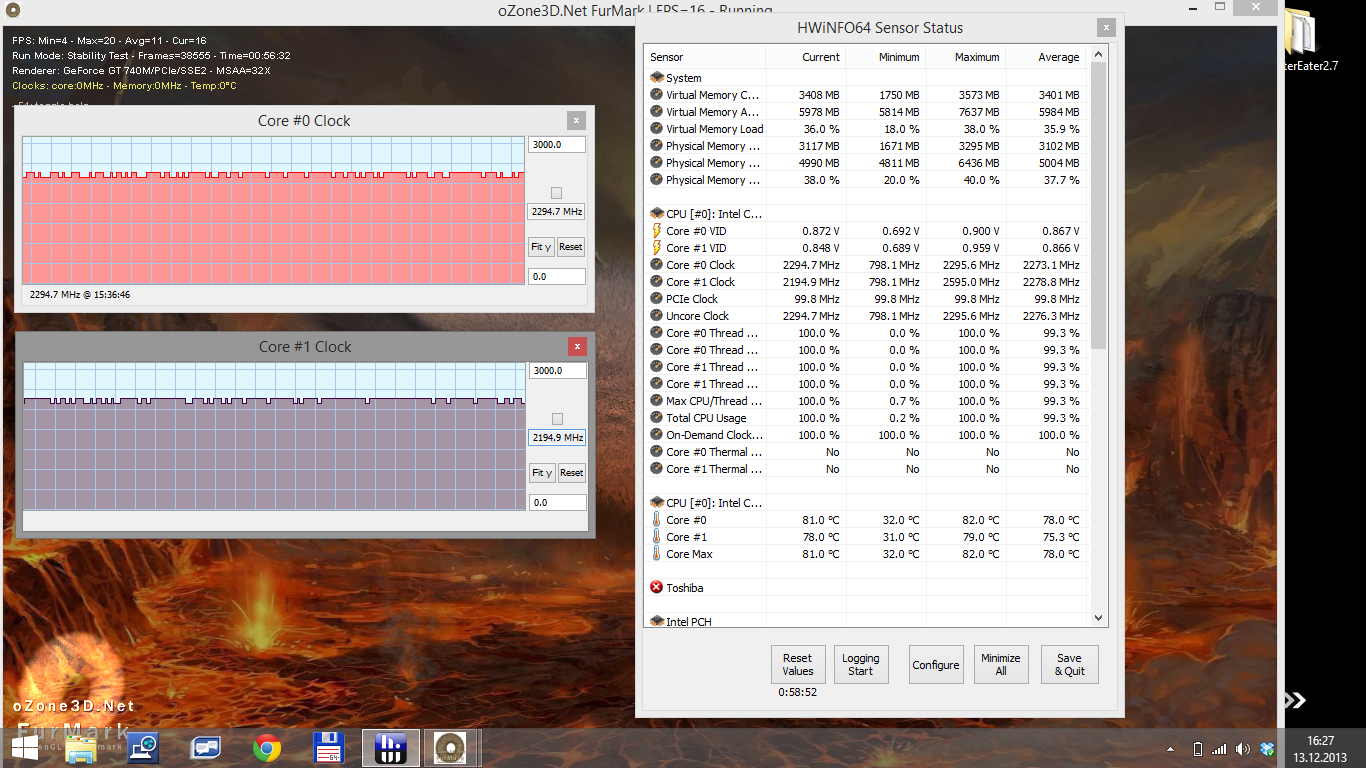Image resolution: width=1366 pixels, height=768 pixels.
Task: Click the 2194.9 MHz value field
Action: coord(557,438)
